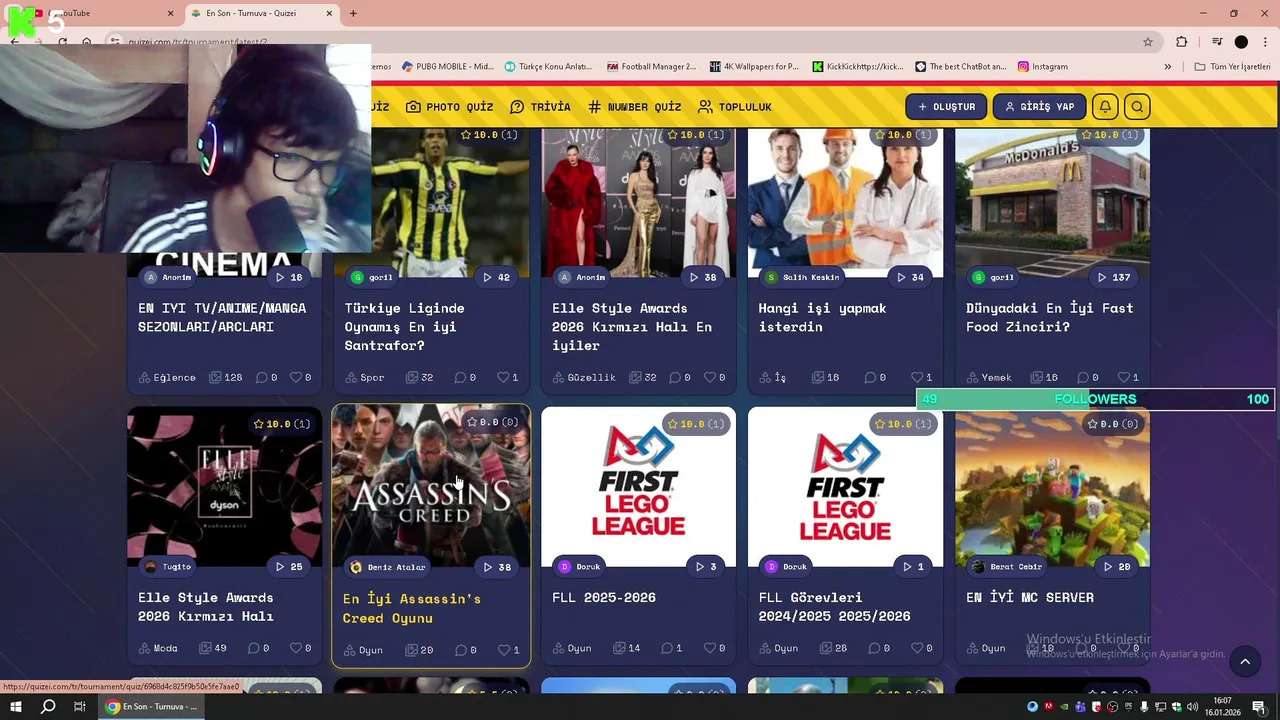Open Windows Task View

click(80, 707)
